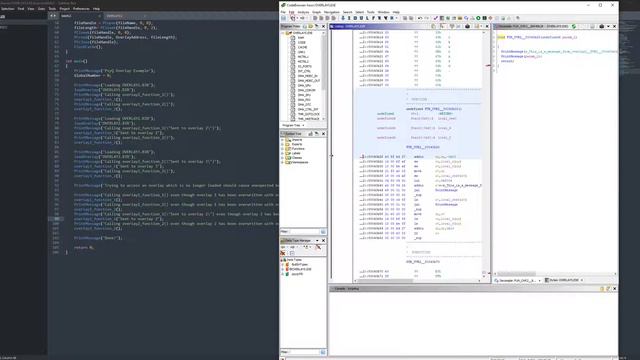Expand the Exports folder in Symbol Tree
This screenshot has width=640, height=360.
pyautogui.click(x=282, y=144)
